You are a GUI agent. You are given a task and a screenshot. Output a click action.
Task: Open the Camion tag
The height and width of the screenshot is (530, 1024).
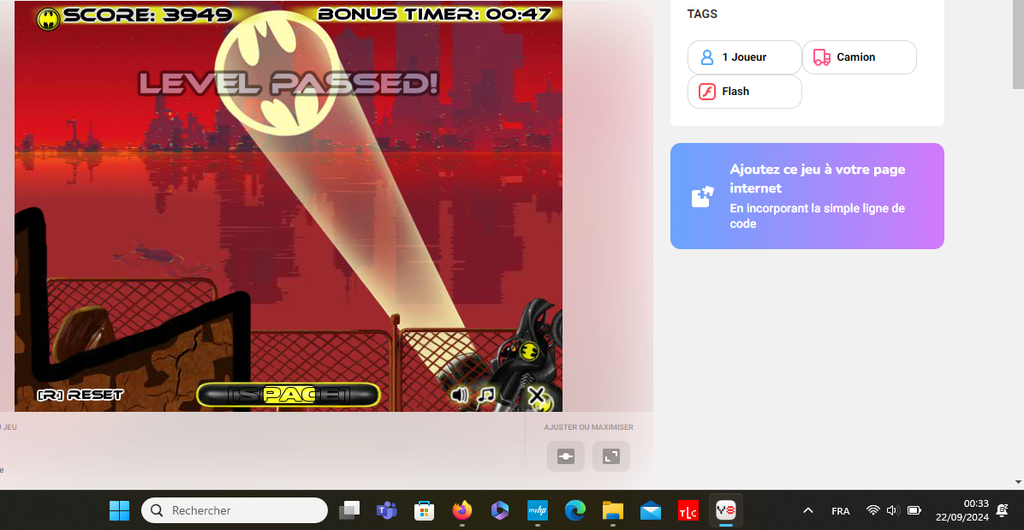tap(859, 57)
